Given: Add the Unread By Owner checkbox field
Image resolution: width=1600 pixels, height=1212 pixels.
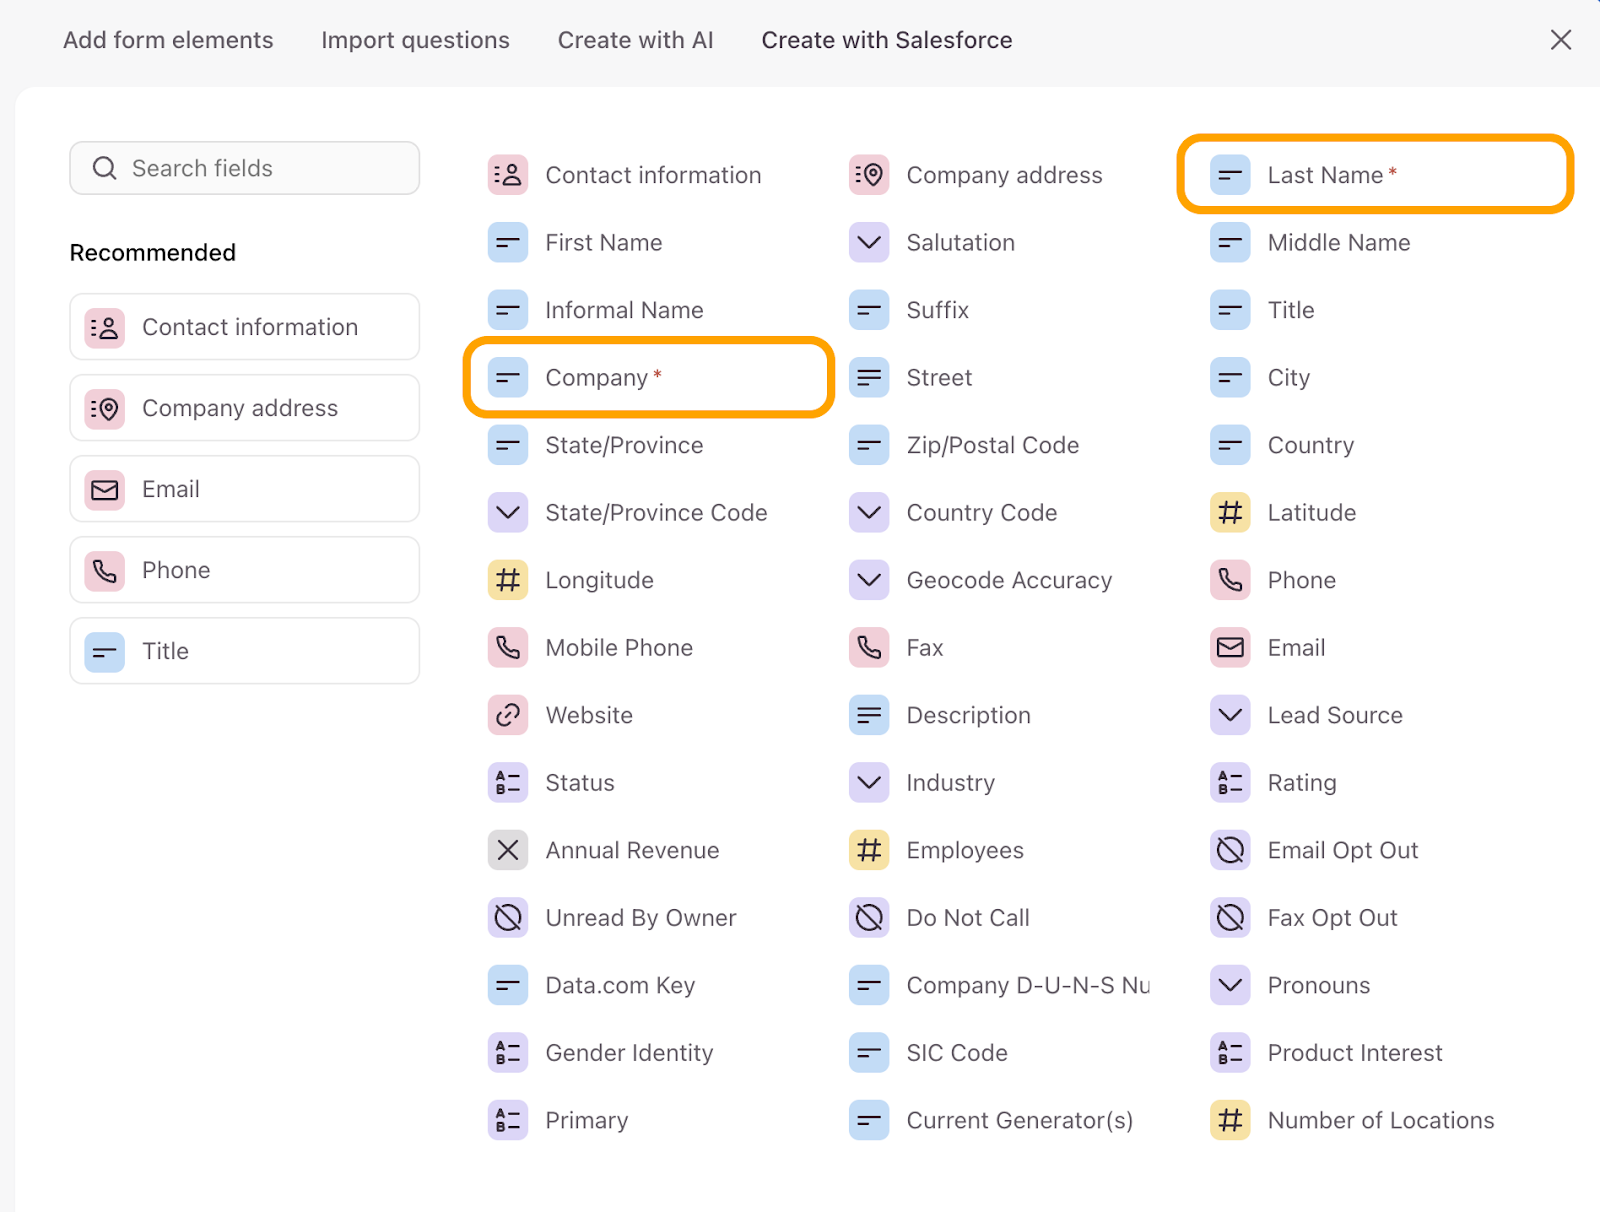Looking at the screenshot, I should pos(640,918).
